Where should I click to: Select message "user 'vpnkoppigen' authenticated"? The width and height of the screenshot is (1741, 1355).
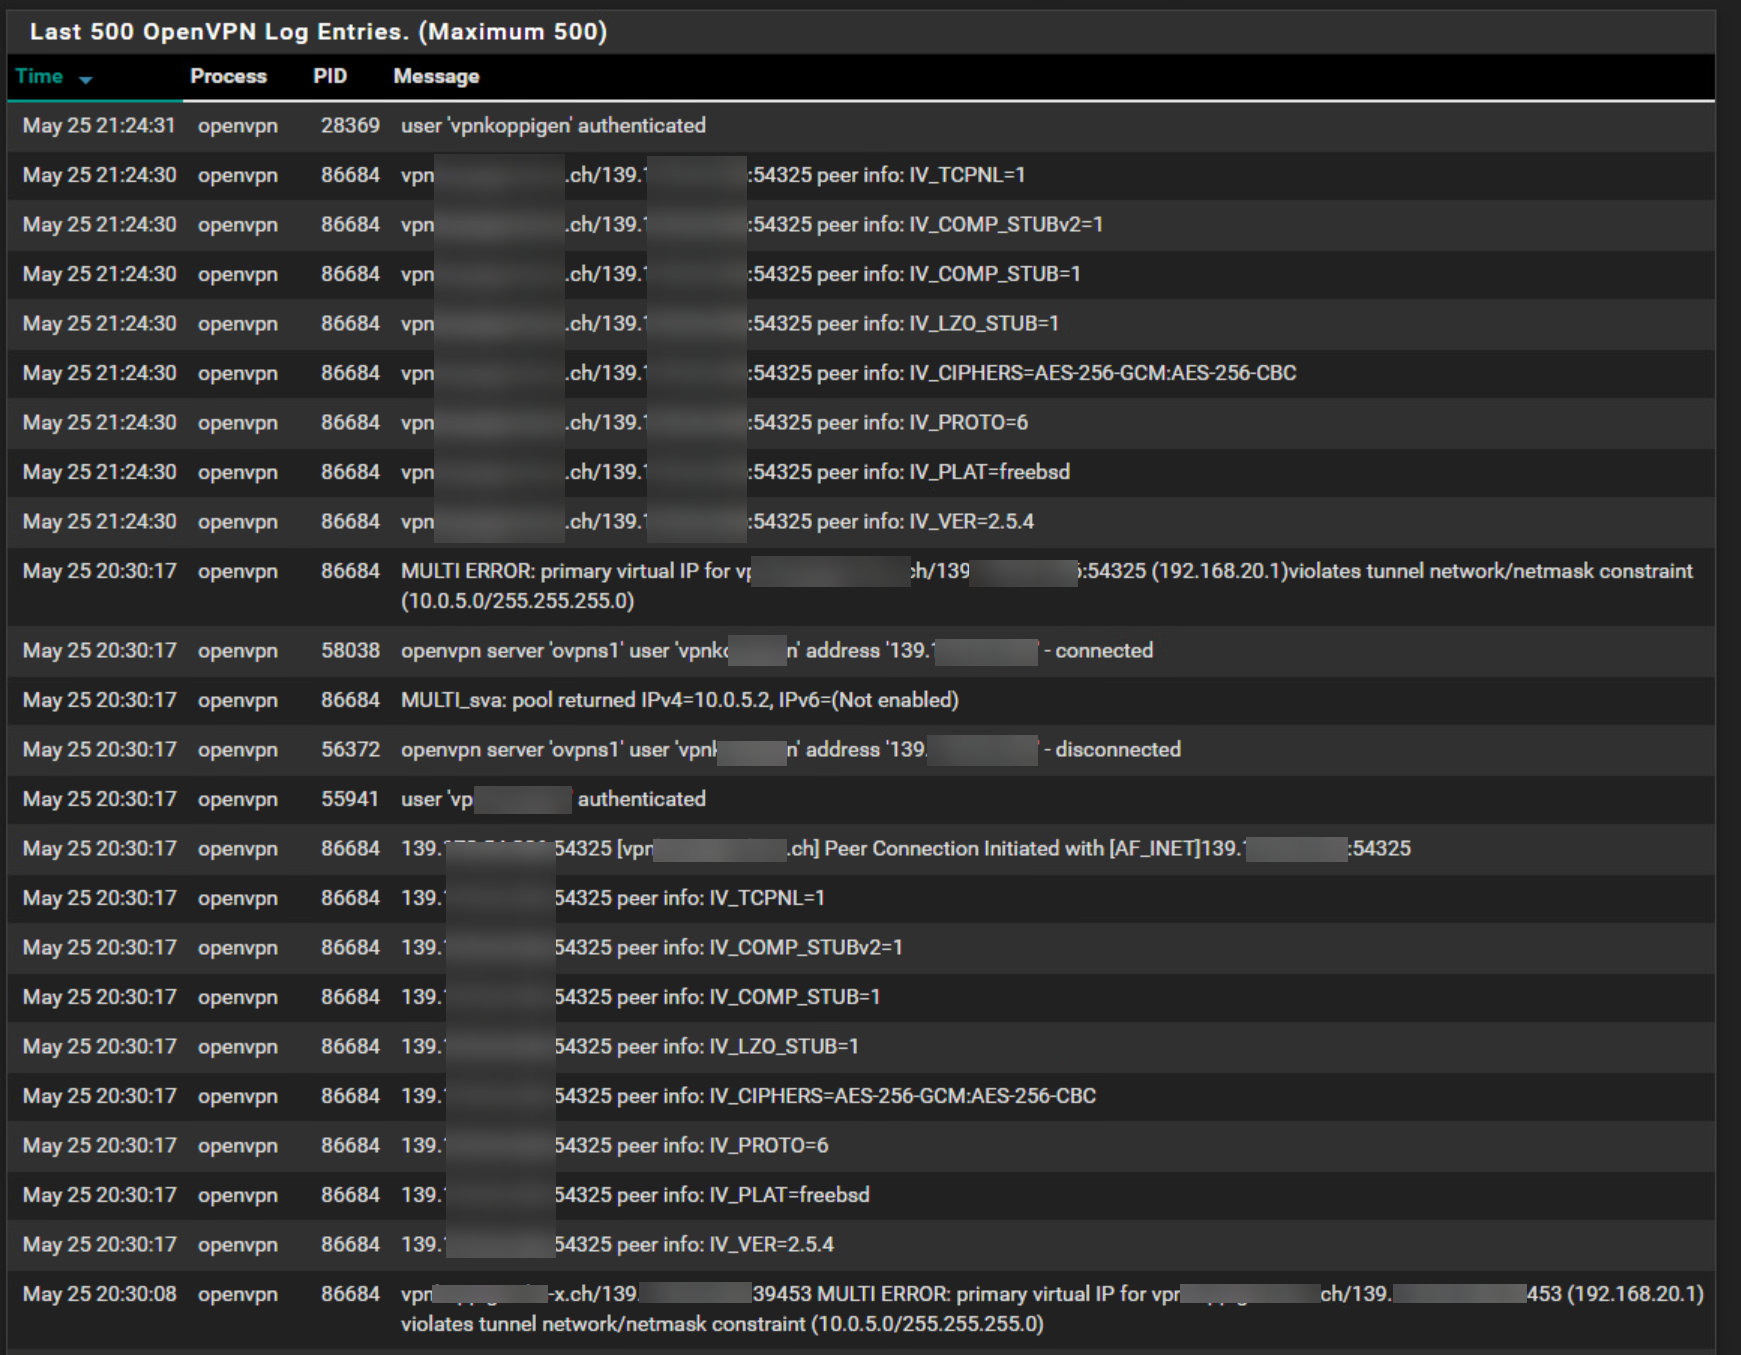553,126
